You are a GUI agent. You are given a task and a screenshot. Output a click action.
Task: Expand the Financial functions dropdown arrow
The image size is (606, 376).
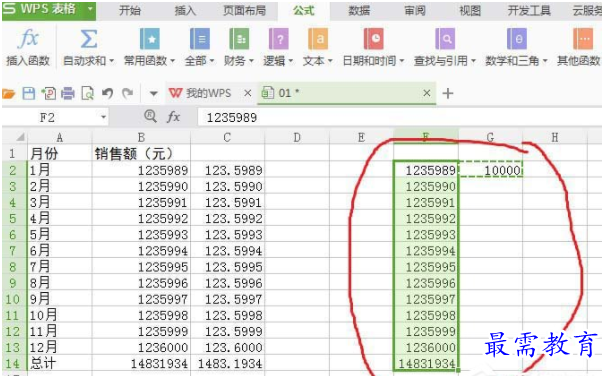coord(251,61)
